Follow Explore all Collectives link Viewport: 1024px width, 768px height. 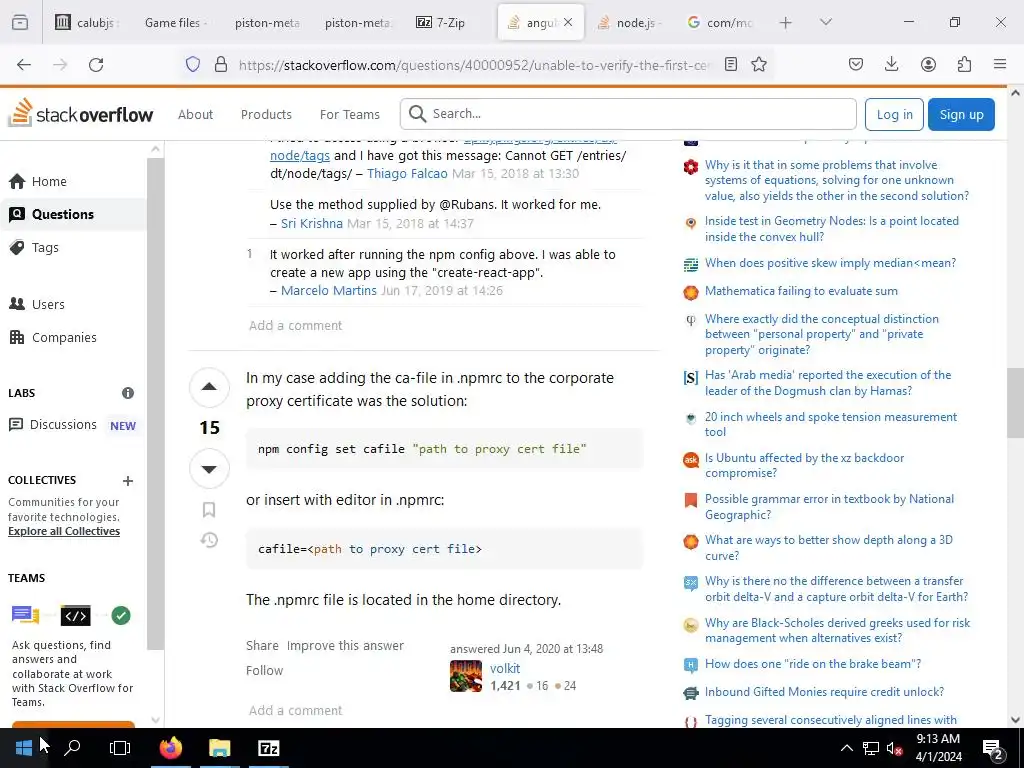(x=64, y=531)
